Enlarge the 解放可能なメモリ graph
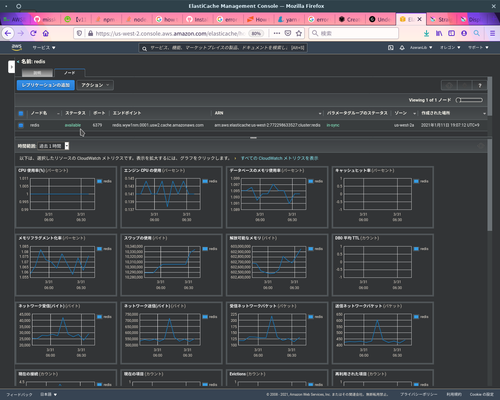 pos(277,265)
